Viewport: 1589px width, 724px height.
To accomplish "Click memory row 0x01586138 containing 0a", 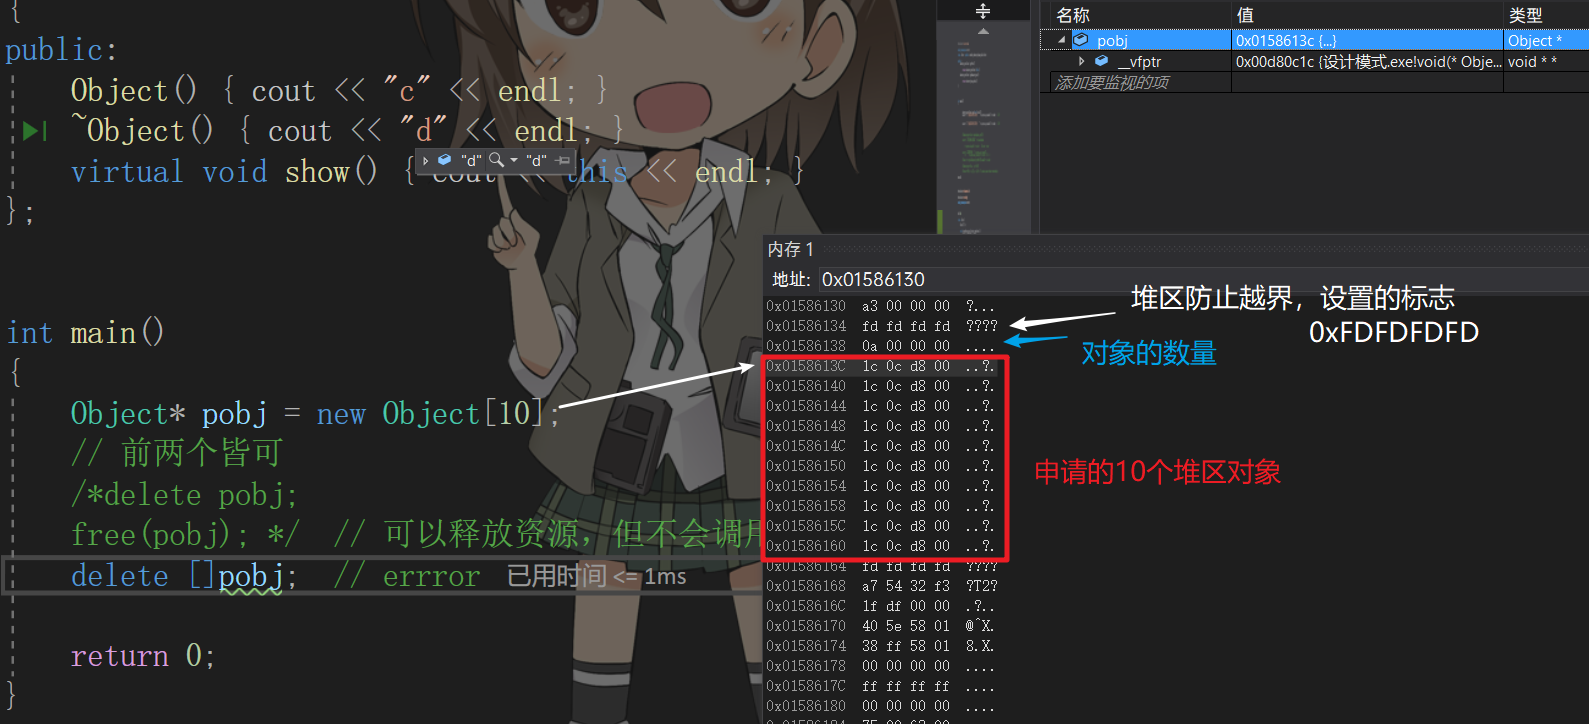I will coord(880,346).
